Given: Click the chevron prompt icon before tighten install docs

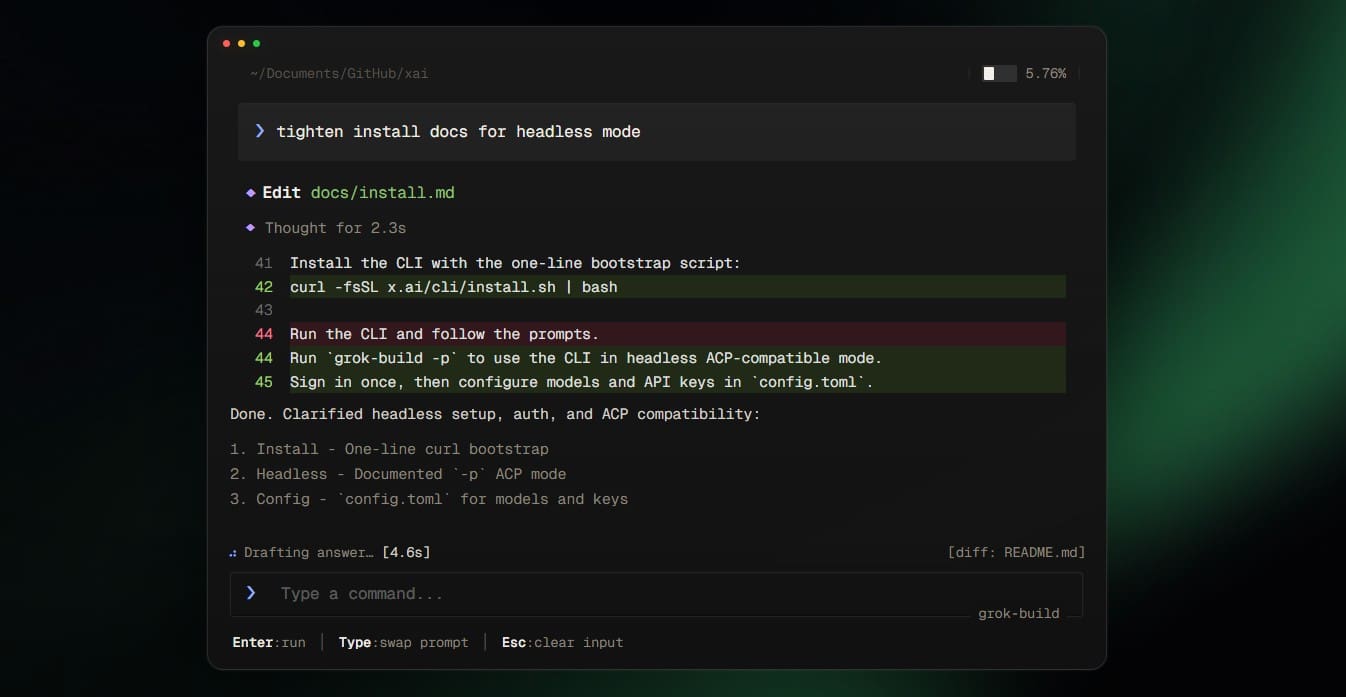Looking at the screenshot, I should coord(260,131).
